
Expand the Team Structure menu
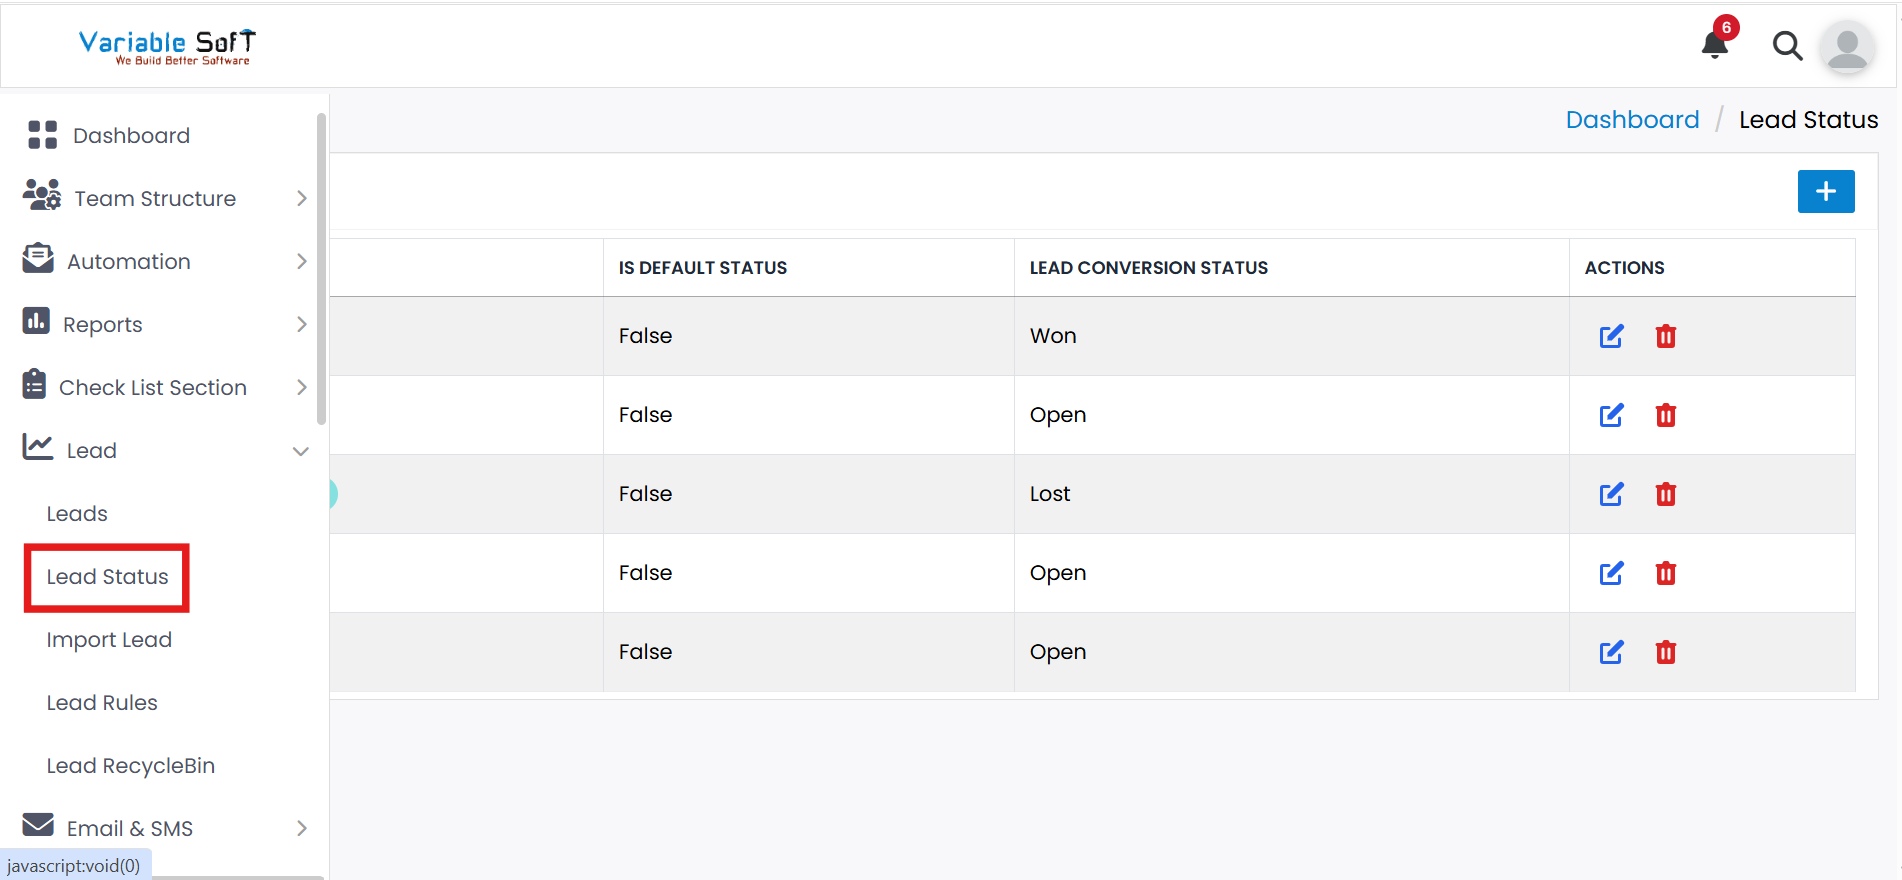155,198
